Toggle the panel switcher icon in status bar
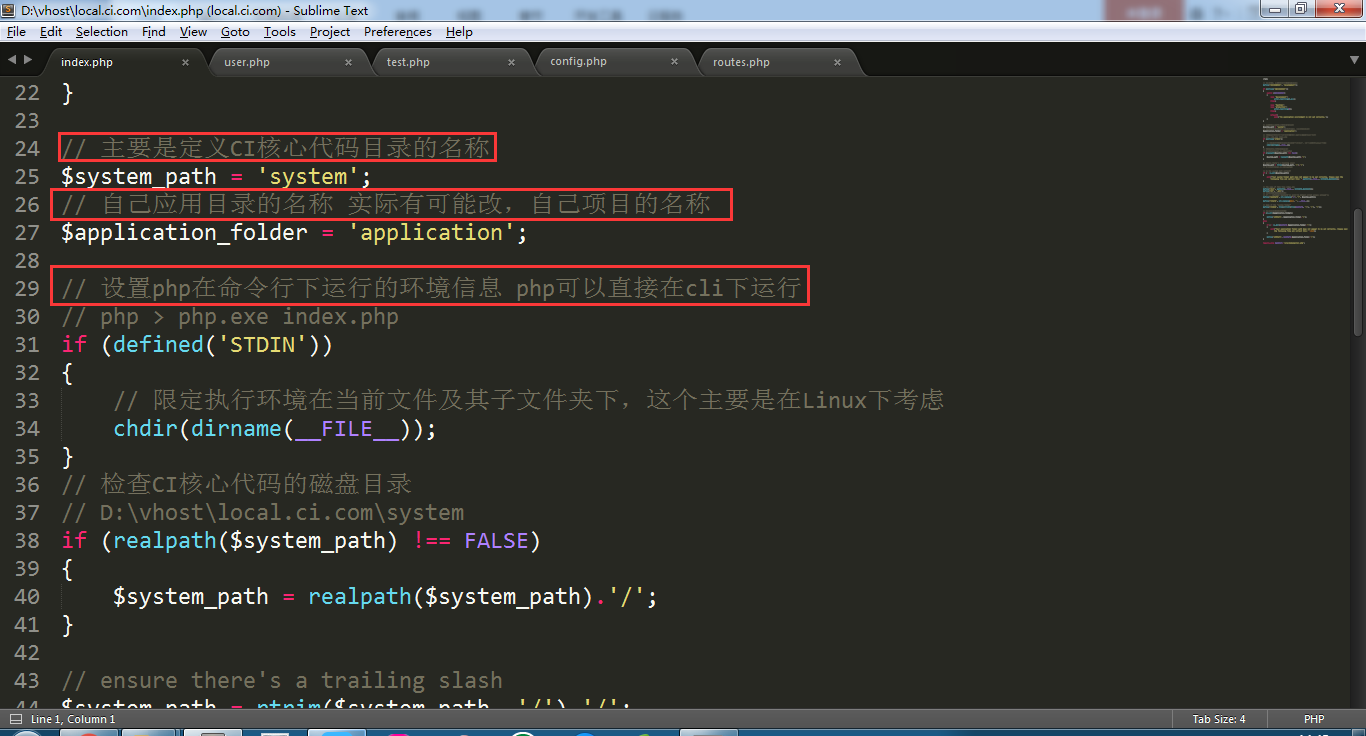This screenshot has height=736, width=1366. pyautogui.click(x=16, y=719)
